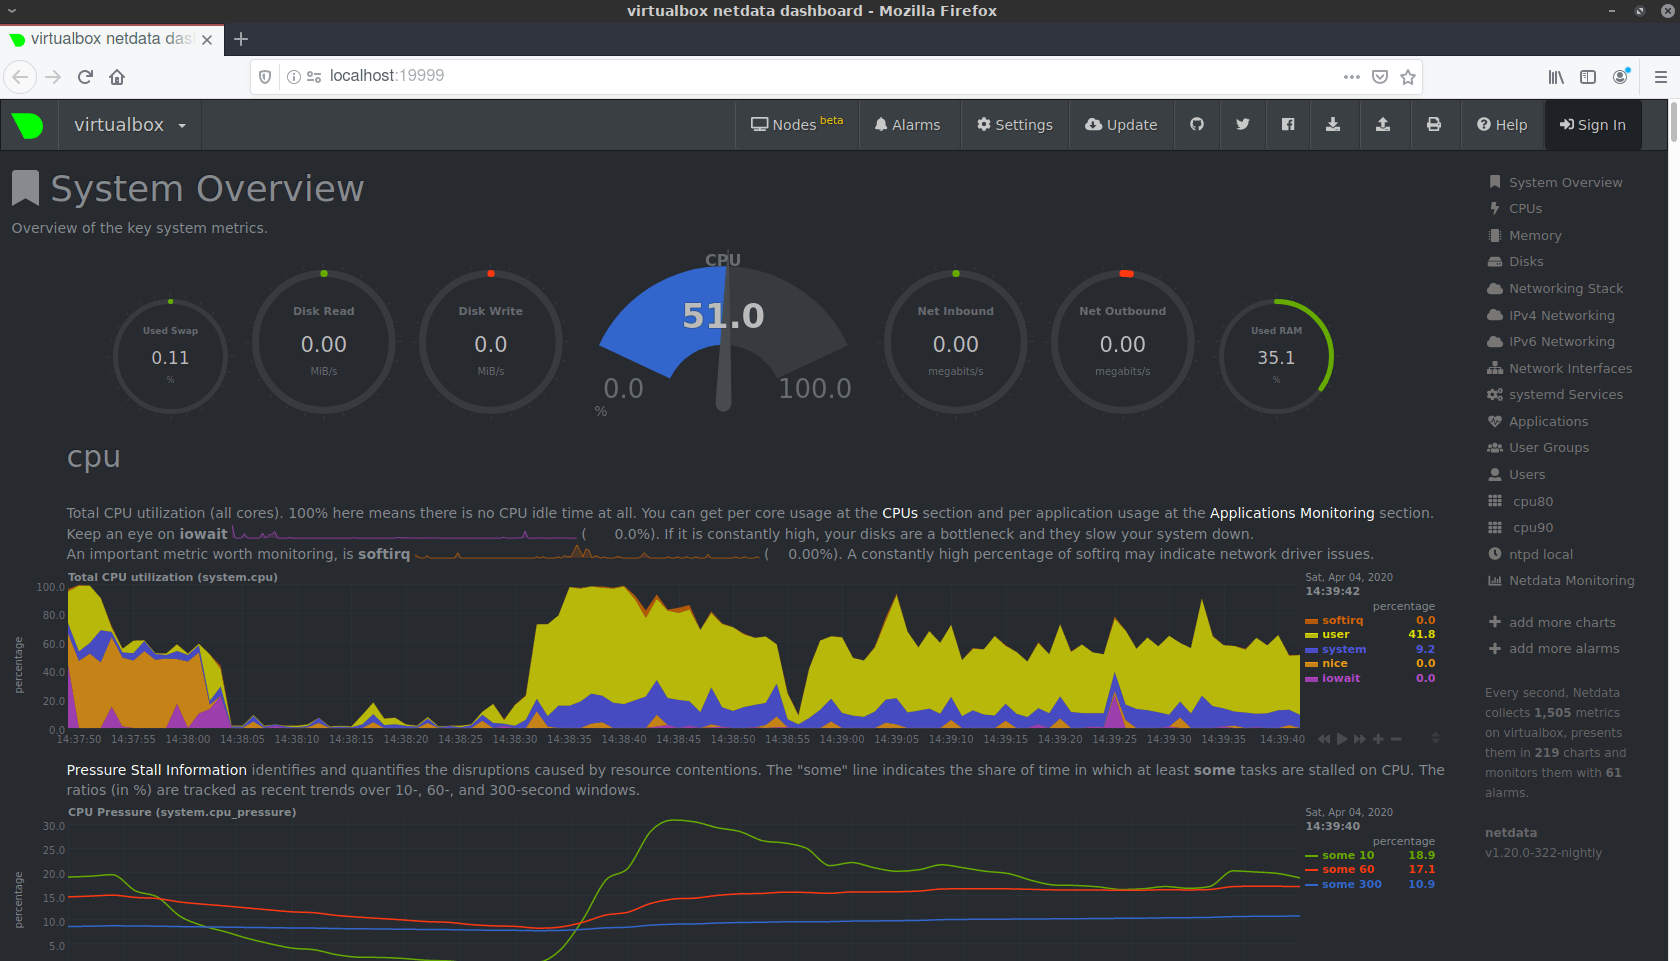
Task: Open the Facebook icon link
Action: pos(1288,125)
